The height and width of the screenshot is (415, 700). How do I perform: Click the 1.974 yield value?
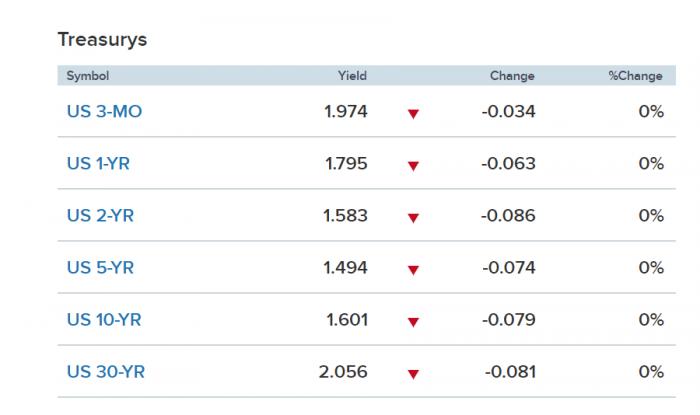click(x=346, y=112)
